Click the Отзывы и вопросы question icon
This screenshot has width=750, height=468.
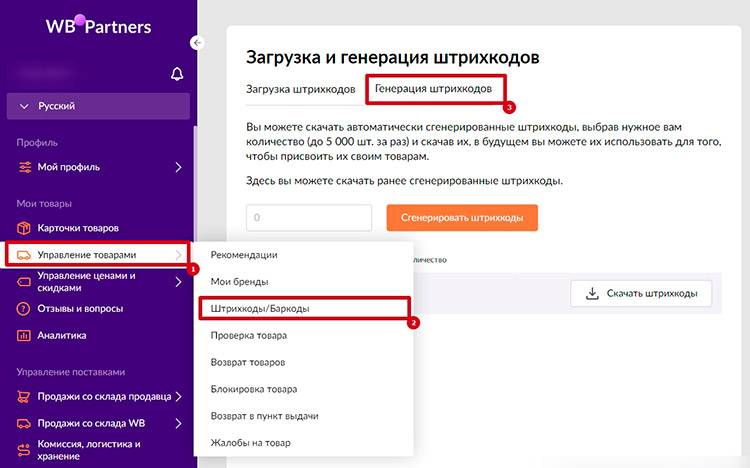[x=23, y=309]
